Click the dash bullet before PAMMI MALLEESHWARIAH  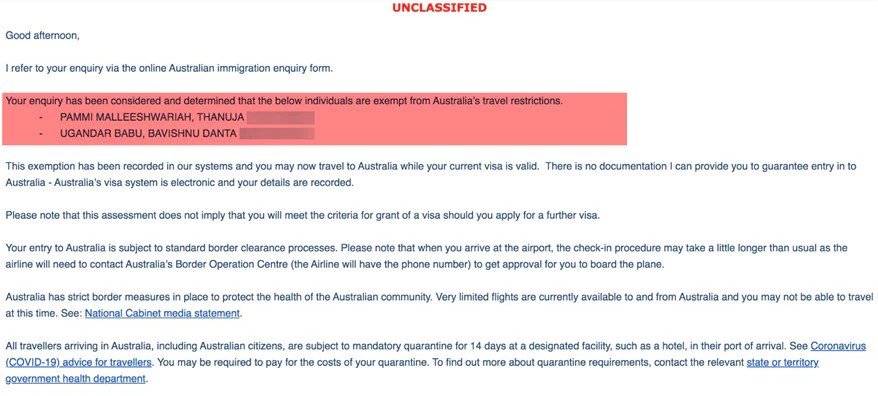coord(41,118)
